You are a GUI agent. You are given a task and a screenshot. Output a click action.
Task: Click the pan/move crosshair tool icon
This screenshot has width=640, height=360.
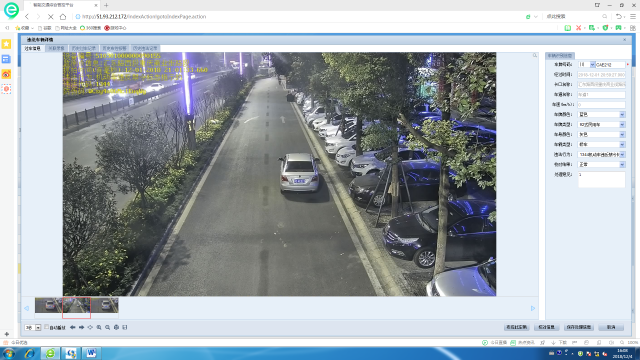[x=90, y=327]
